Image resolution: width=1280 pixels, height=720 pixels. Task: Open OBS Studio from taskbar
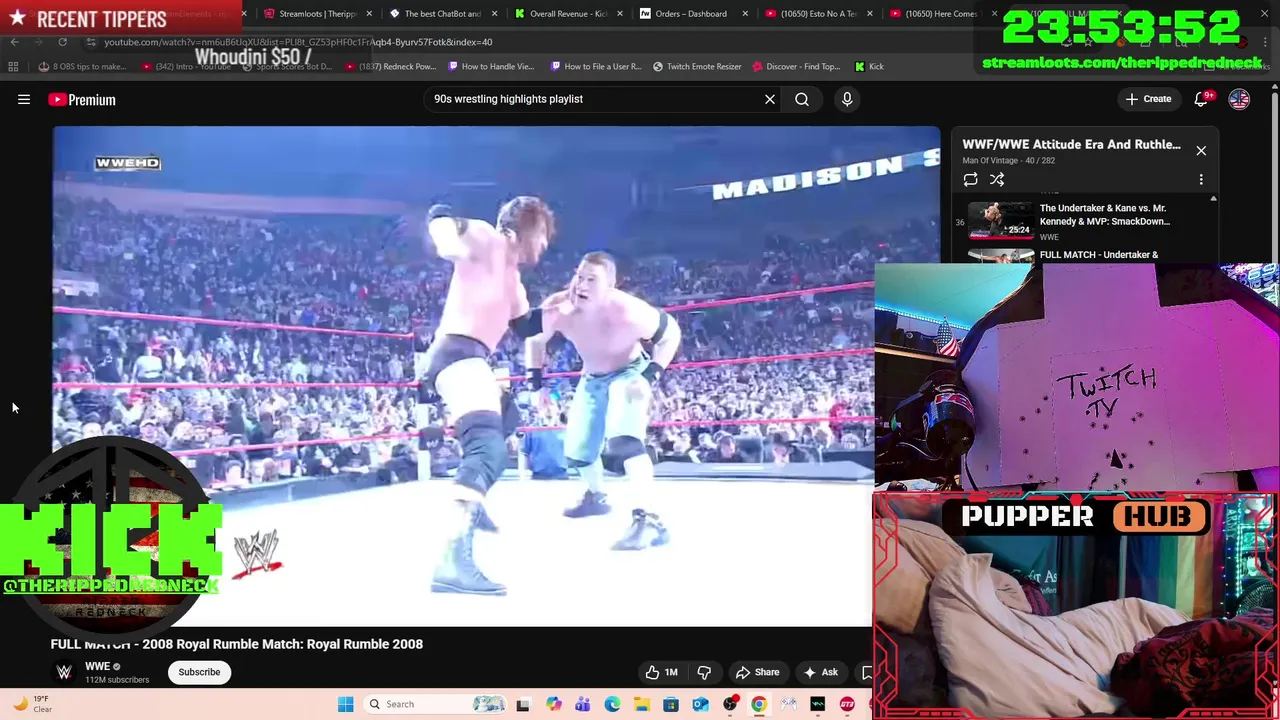point(730,704)
